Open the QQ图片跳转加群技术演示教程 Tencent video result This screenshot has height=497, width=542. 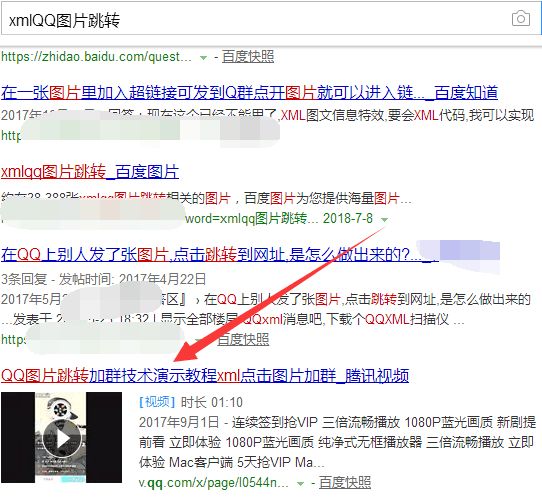click(205, 375)
